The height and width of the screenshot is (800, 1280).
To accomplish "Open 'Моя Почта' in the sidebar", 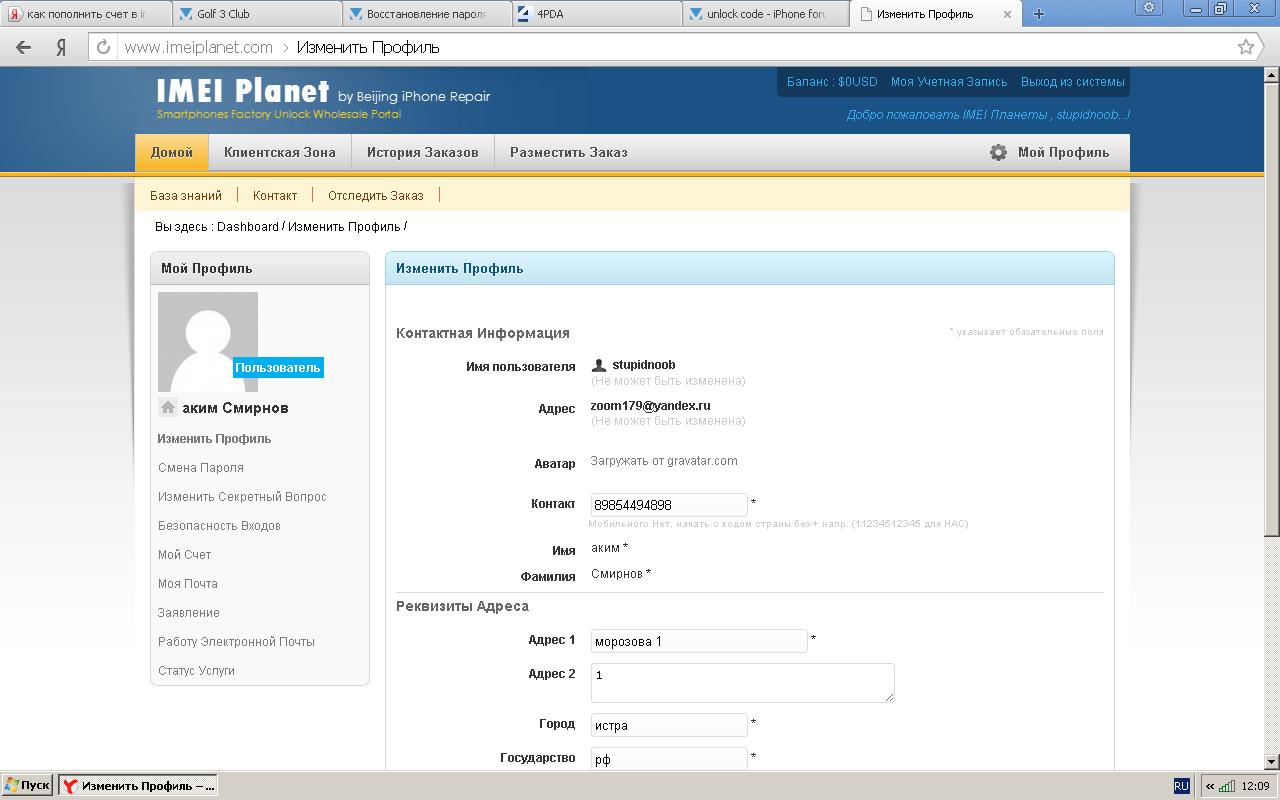I will [188, 583].
